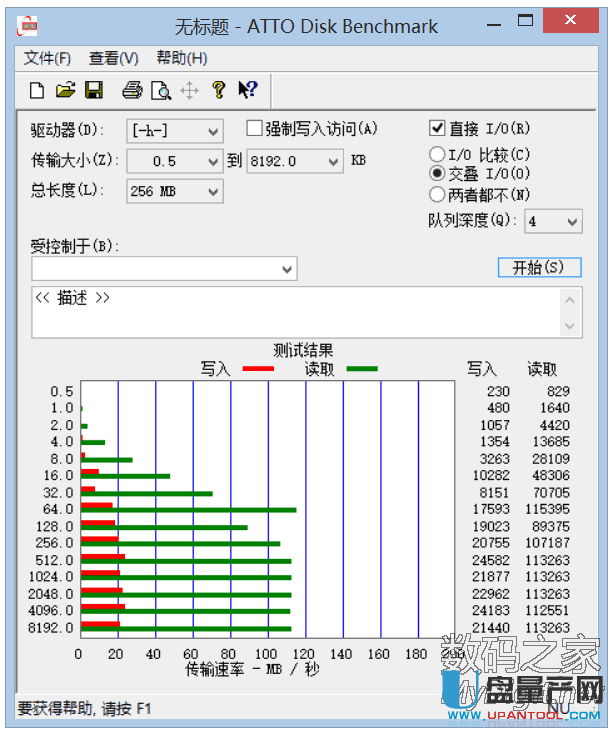Click the New file toolbar icon
The width and height of the screenshot is (616, 732).
coord(37,91)
